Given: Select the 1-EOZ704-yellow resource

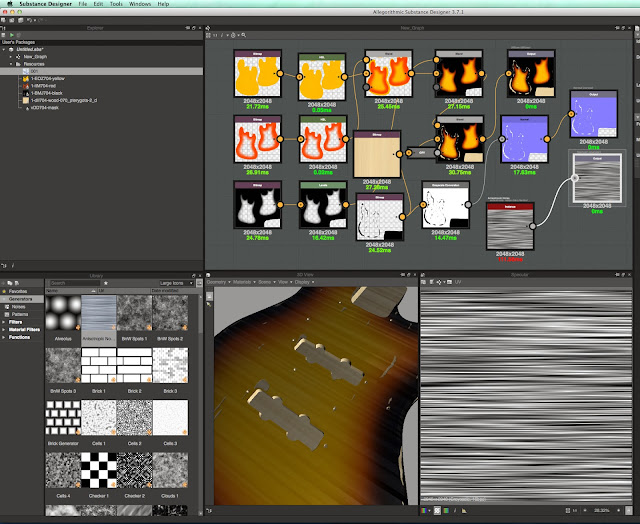Looking at the screenshot, I should pos(48,78).
